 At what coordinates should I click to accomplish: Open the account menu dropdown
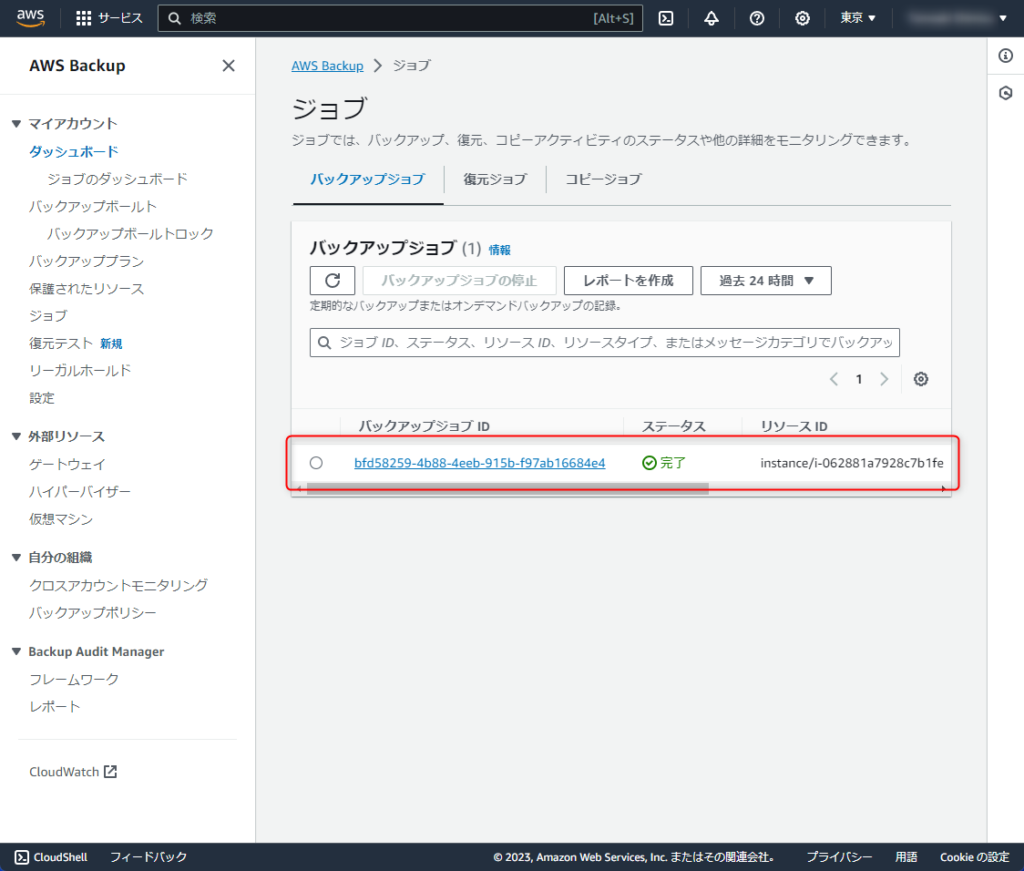(959, 18)
